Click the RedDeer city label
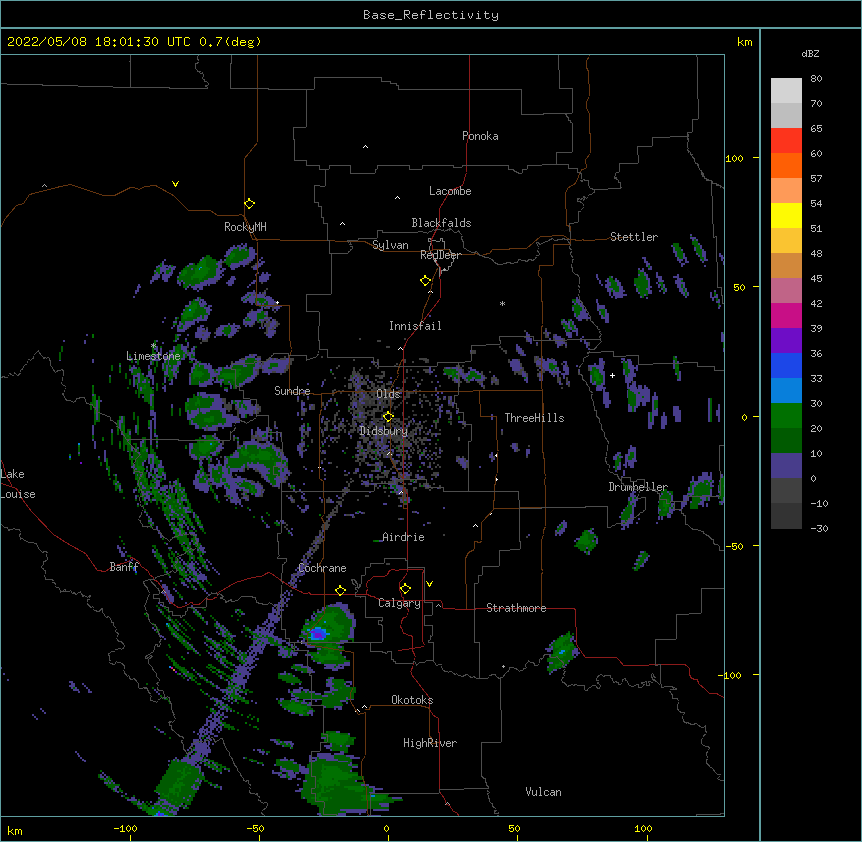 click(x=440, y=255)
